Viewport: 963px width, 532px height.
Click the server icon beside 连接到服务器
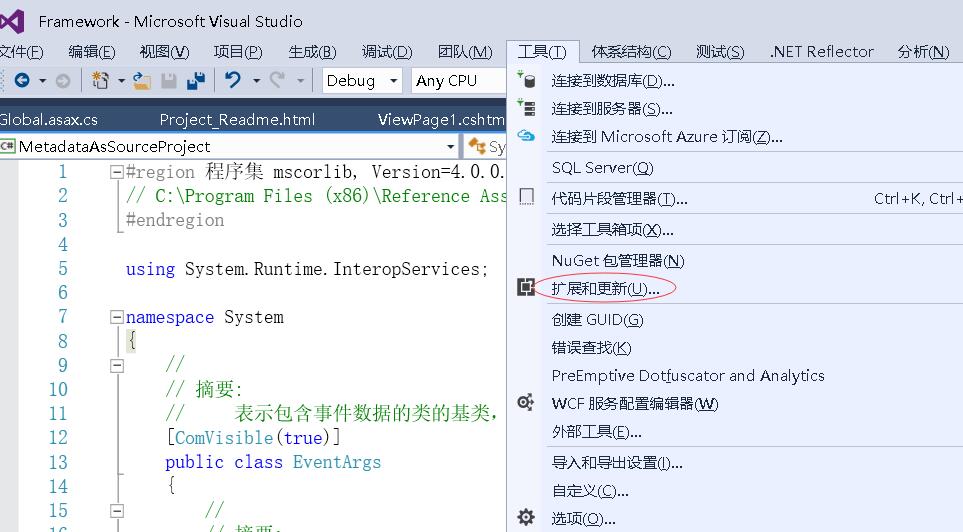(526, 108)
